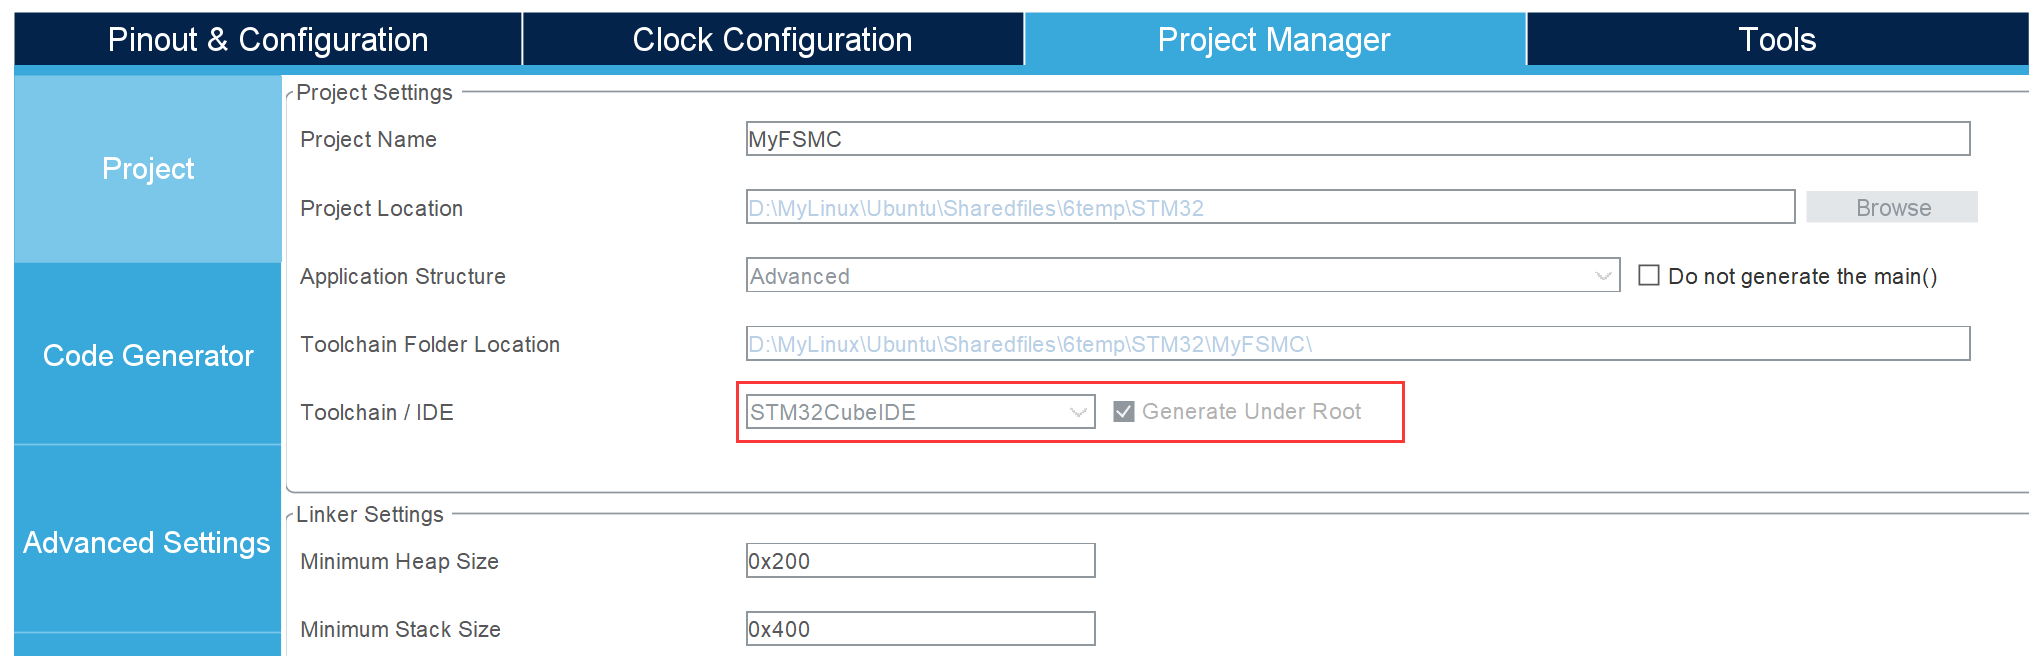Click the Toolchain Folder Location field
This screenshot has height=656, width=2031.
pyautogui.click(x=1357, y=344)
